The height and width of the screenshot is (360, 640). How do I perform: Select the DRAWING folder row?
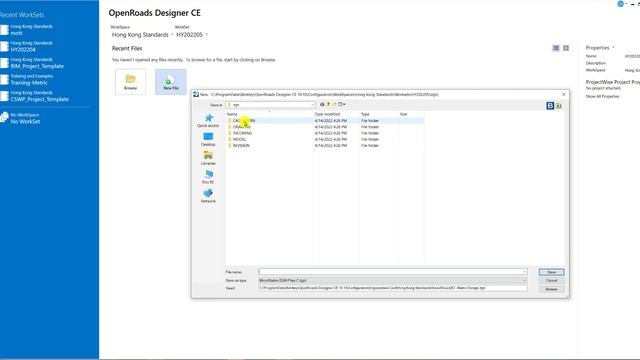pyautogui.click(x=325, y=127)
